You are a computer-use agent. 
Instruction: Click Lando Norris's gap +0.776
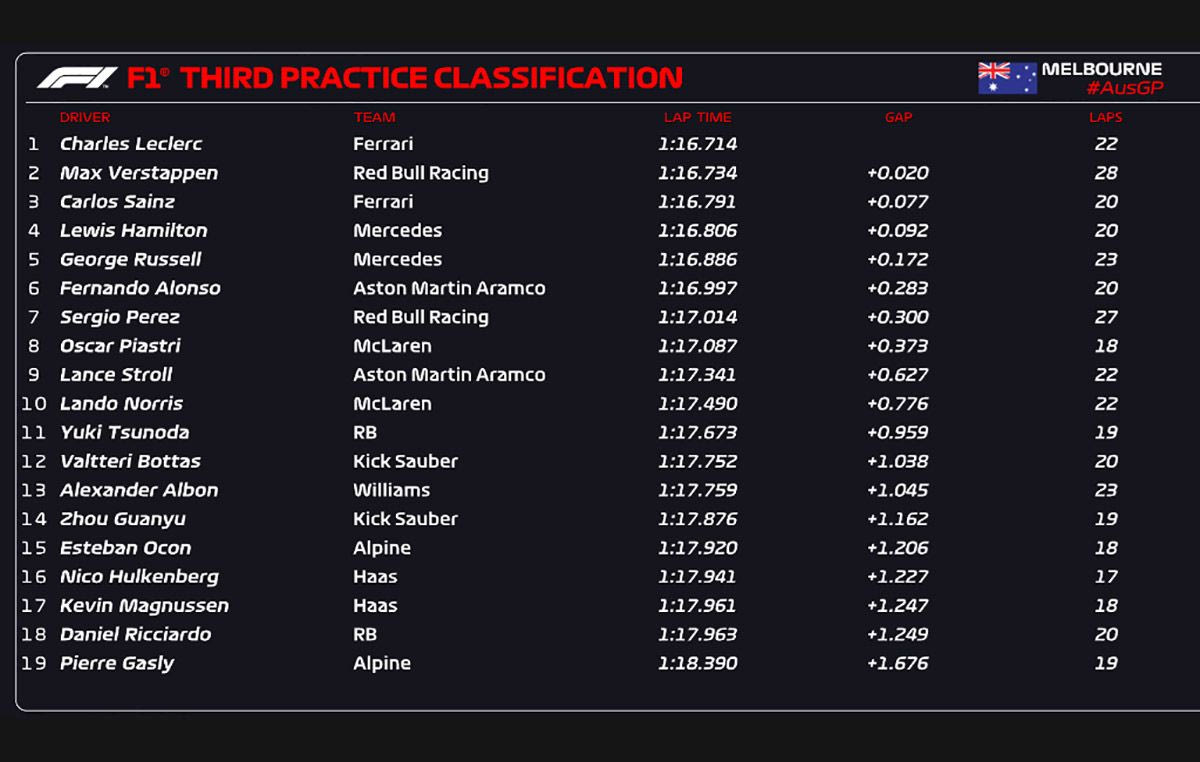click(x=898, y=404)
